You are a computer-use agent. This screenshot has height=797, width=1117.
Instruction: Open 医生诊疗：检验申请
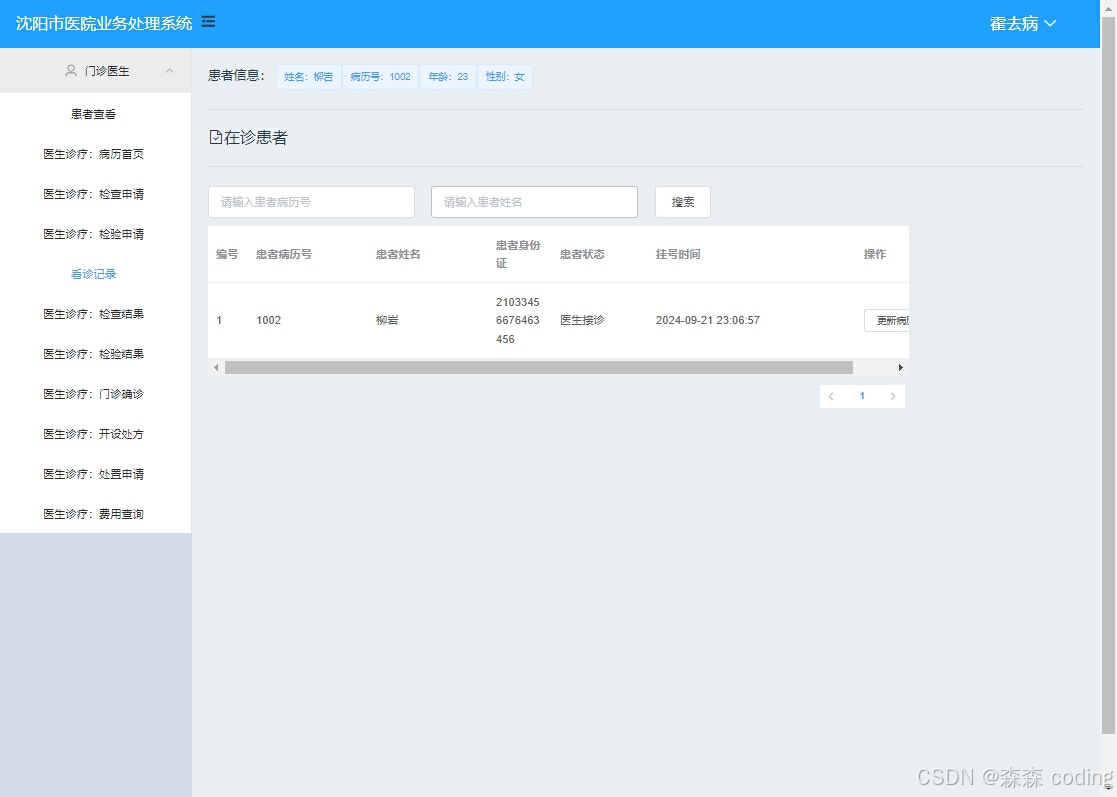(x=93, y=234)
